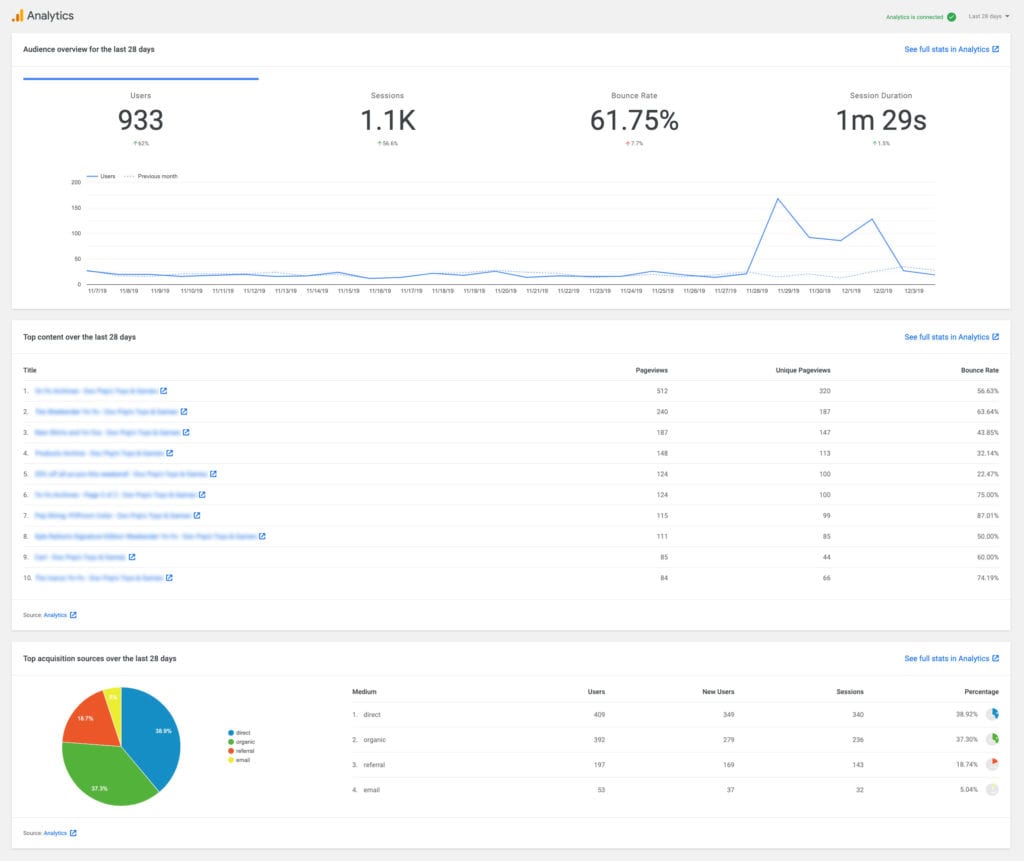The height and width of the screenshot is (861, 1024).
Task: Click the green connection checkmark icon
Action: [950, 16]
